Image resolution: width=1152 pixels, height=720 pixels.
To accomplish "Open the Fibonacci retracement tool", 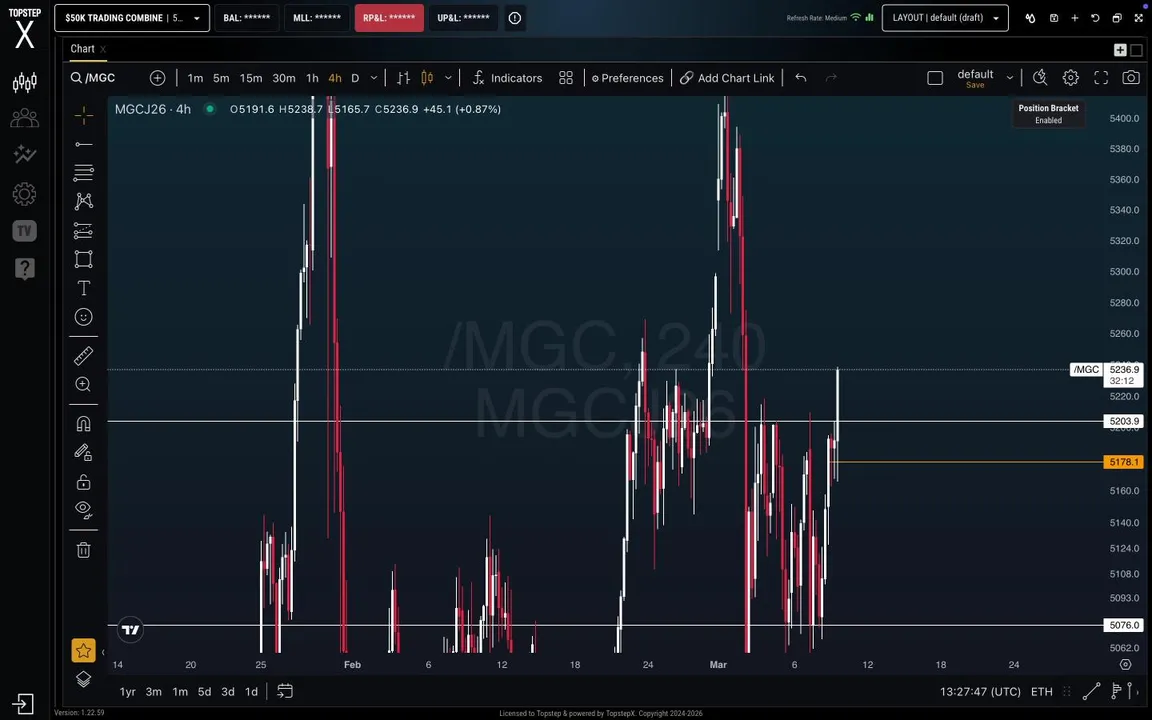I will click(x=84, y=173).
